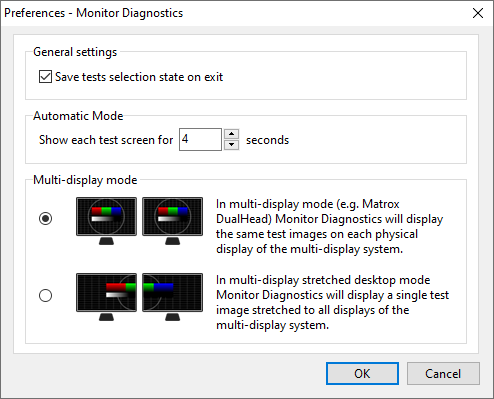The image size is (494, 399).
Task: Select the stretched desktop mode radio button
Action: pyautogui.click(x=45, y=295)
